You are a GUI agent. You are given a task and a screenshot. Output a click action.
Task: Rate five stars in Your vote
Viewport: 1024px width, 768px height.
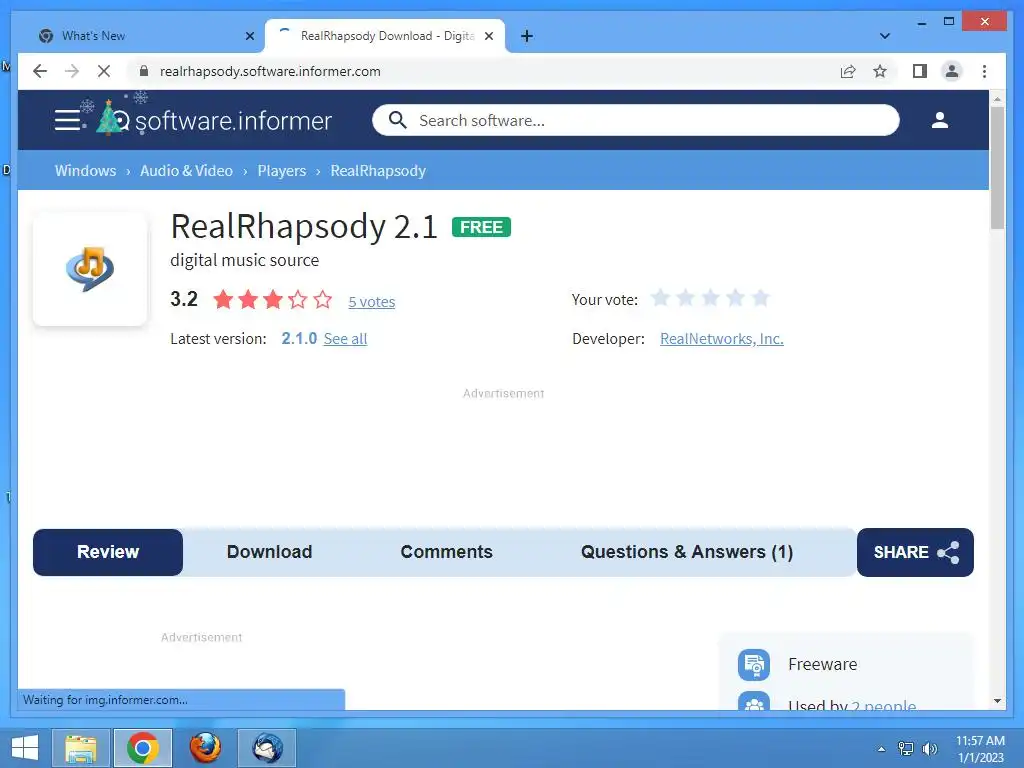click(760, 298)
